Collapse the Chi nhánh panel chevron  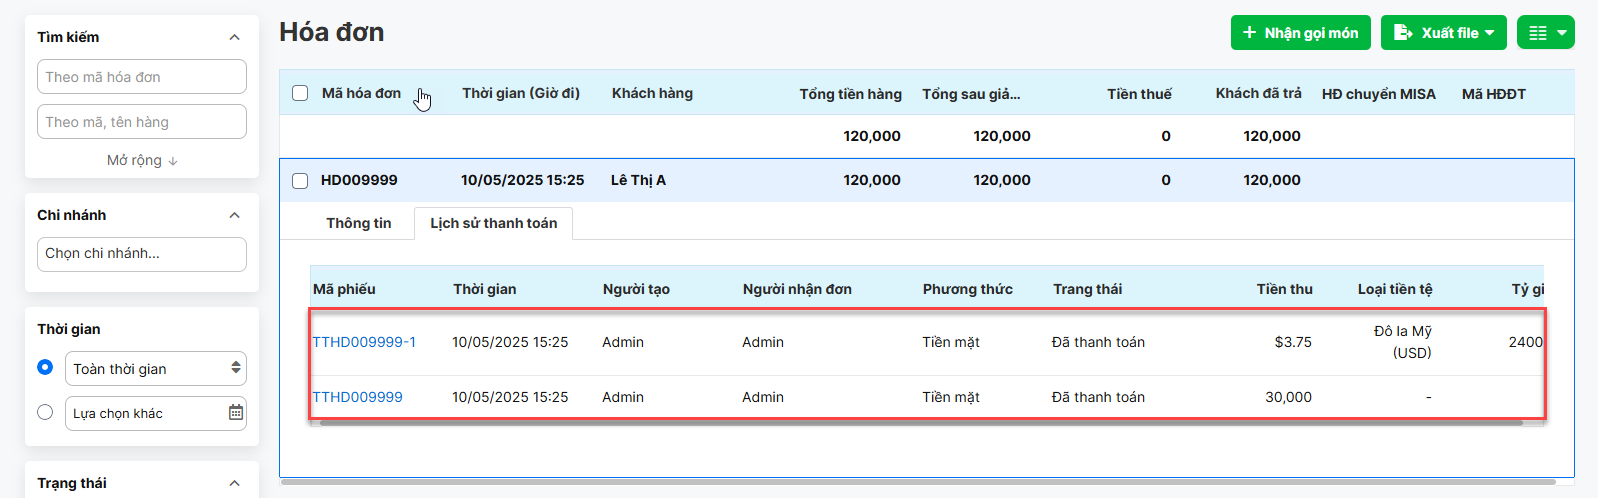(234, 215)
